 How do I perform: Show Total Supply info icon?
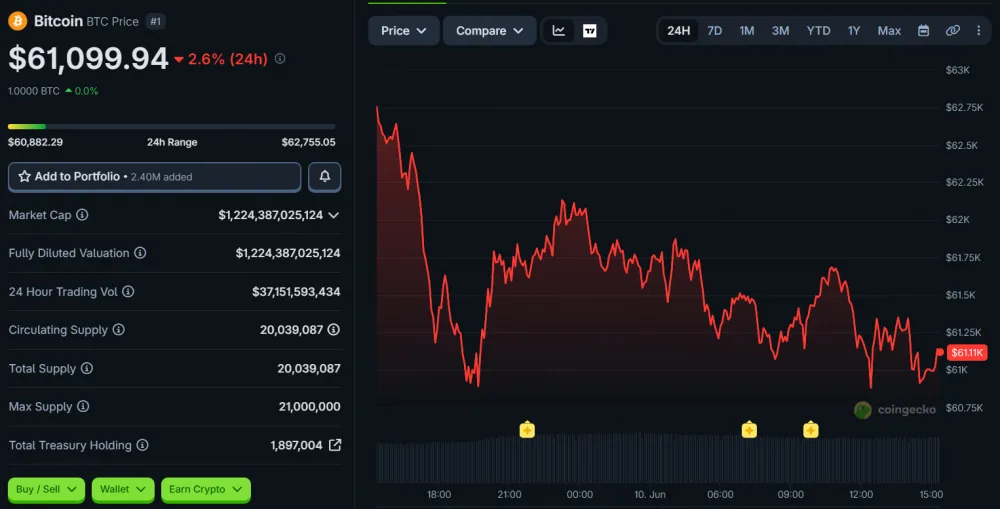pos(87,368)
